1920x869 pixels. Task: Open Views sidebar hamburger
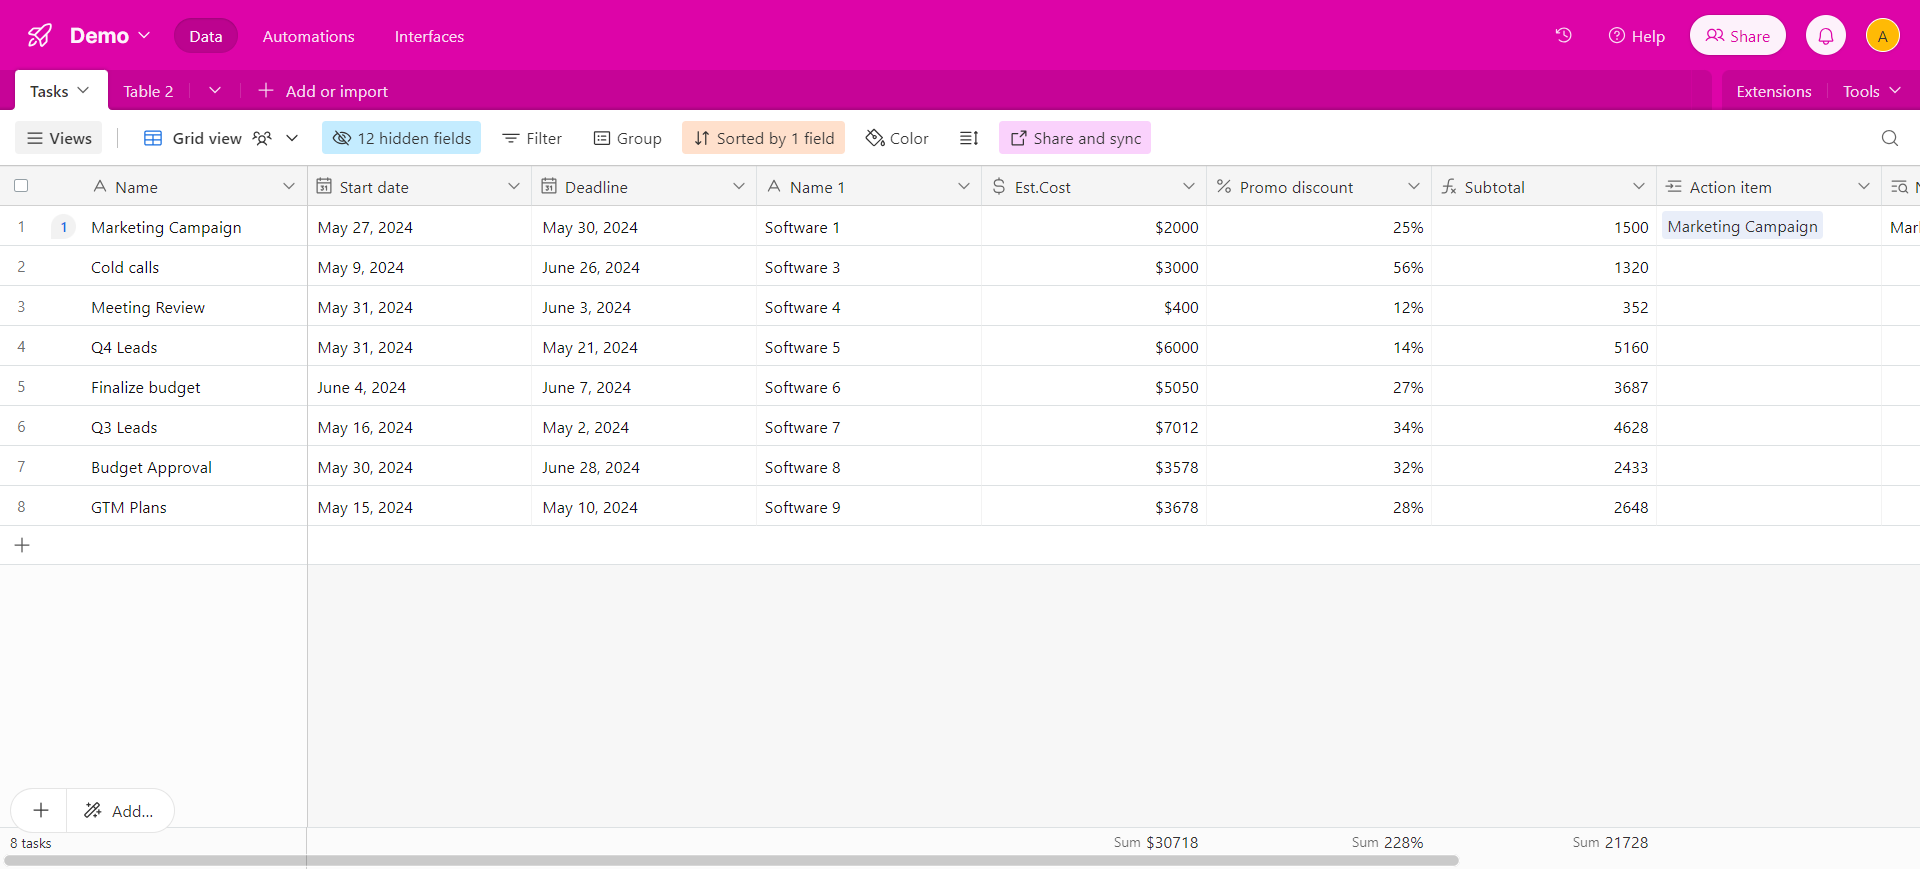(59, 138)
